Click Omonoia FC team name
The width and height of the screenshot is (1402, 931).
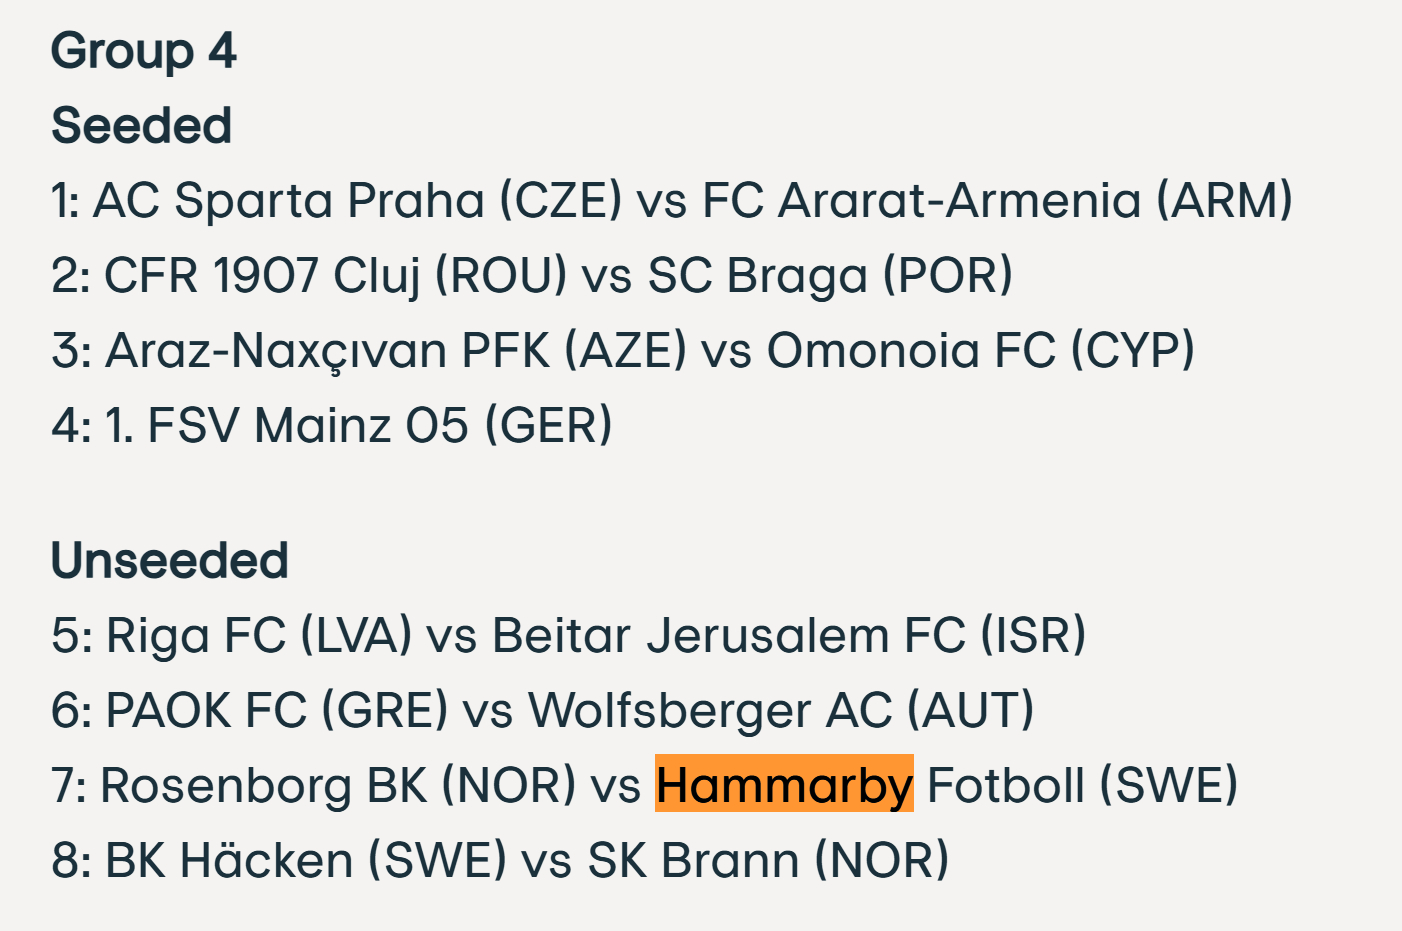[910, 350]
